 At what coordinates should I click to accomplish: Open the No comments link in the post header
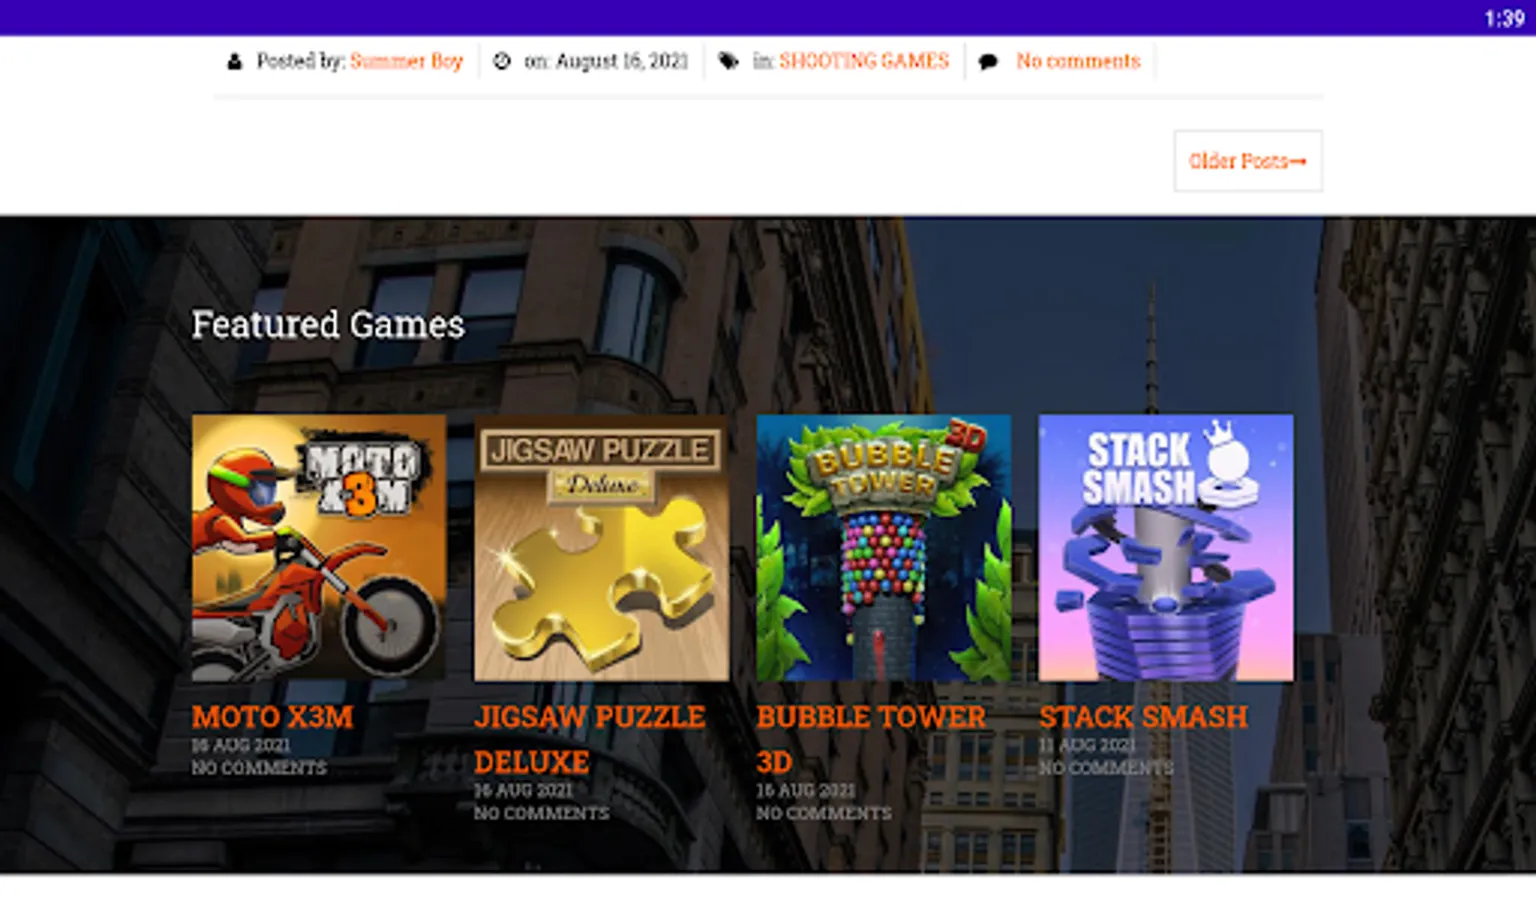tap(1077, 62)
